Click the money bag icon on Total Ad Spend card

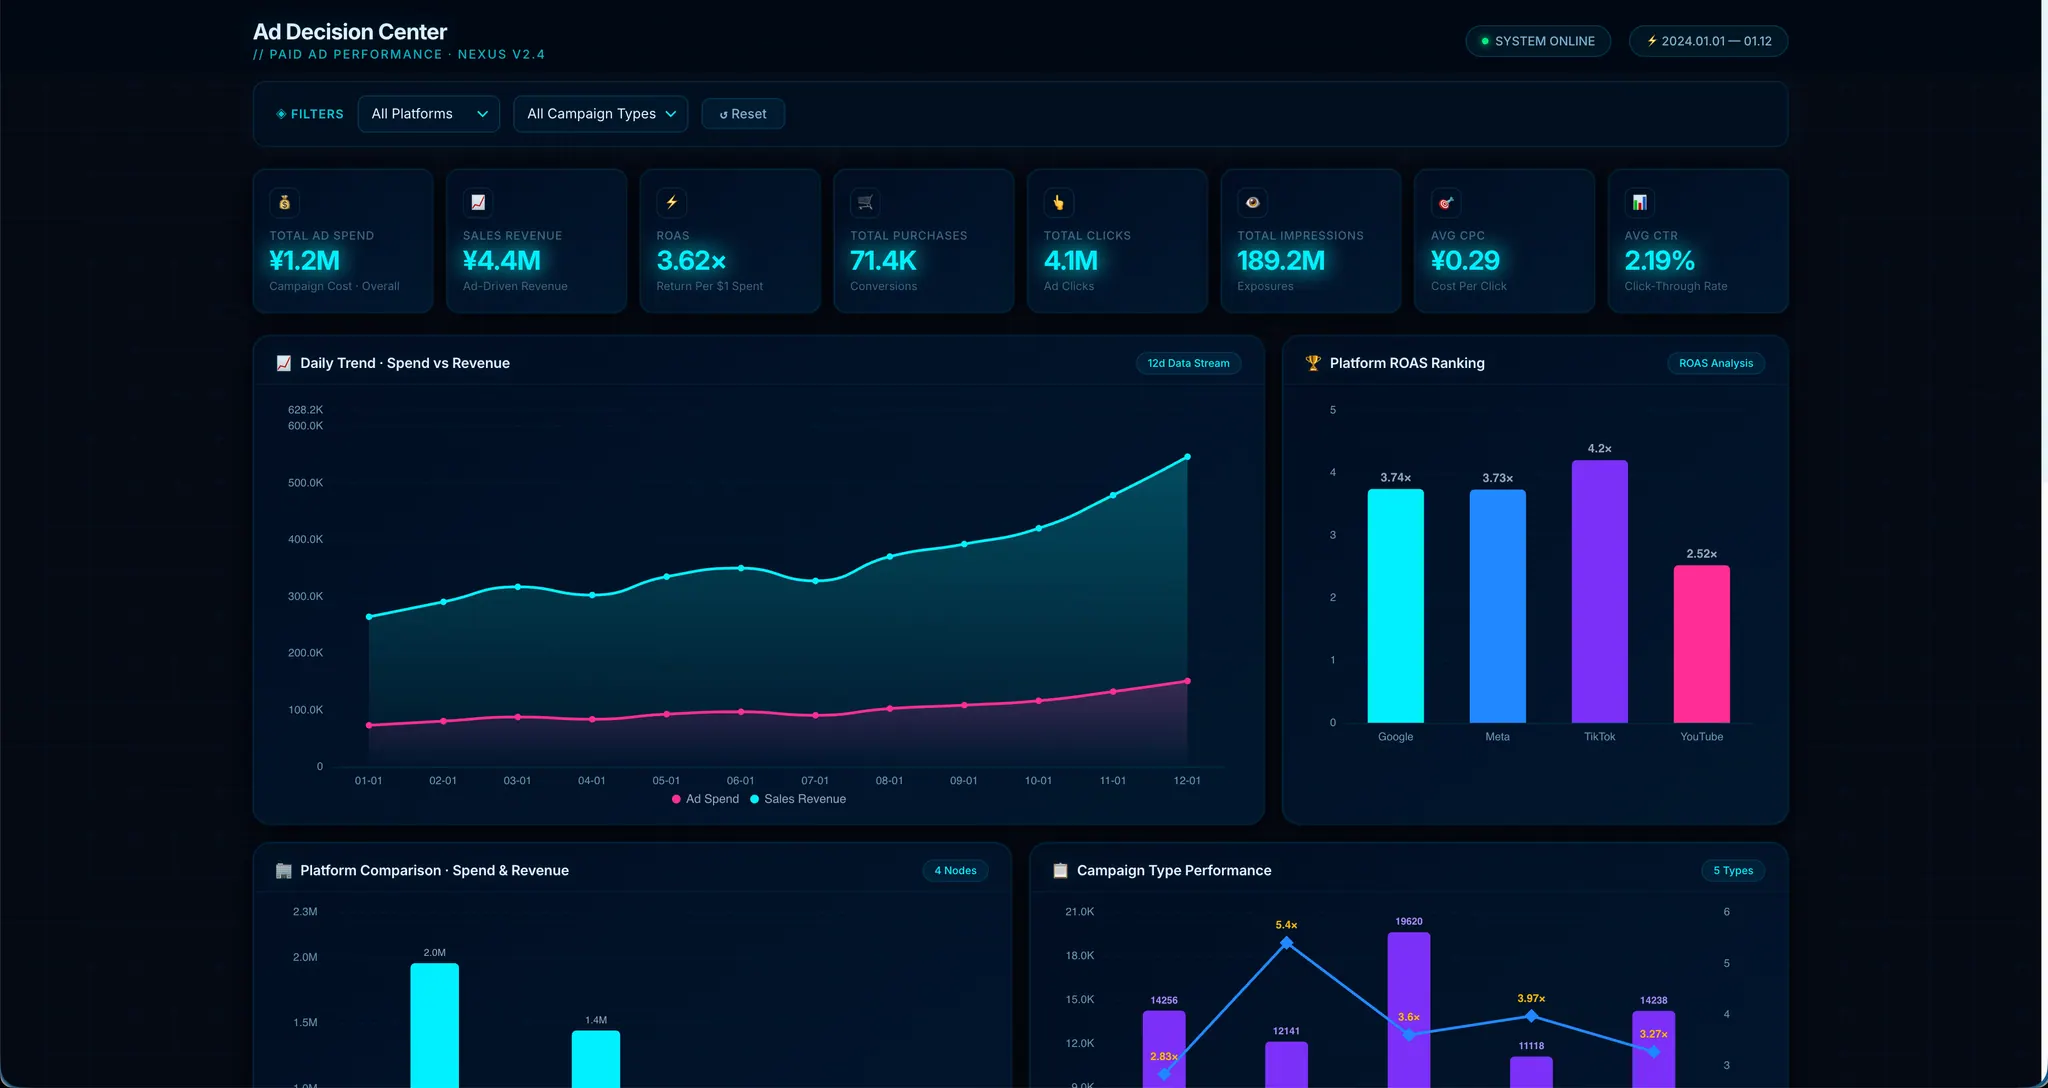click(x=285, y=203)
